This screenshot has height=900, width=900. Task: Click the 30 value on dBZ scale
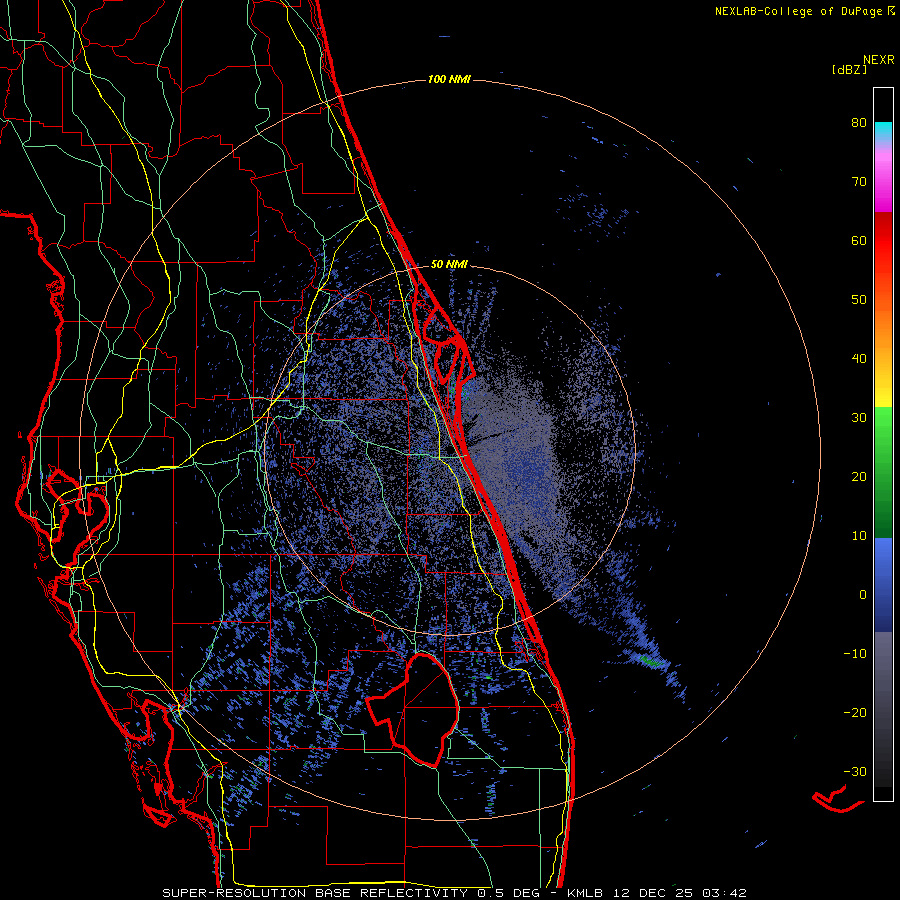(x=859, y=418)
